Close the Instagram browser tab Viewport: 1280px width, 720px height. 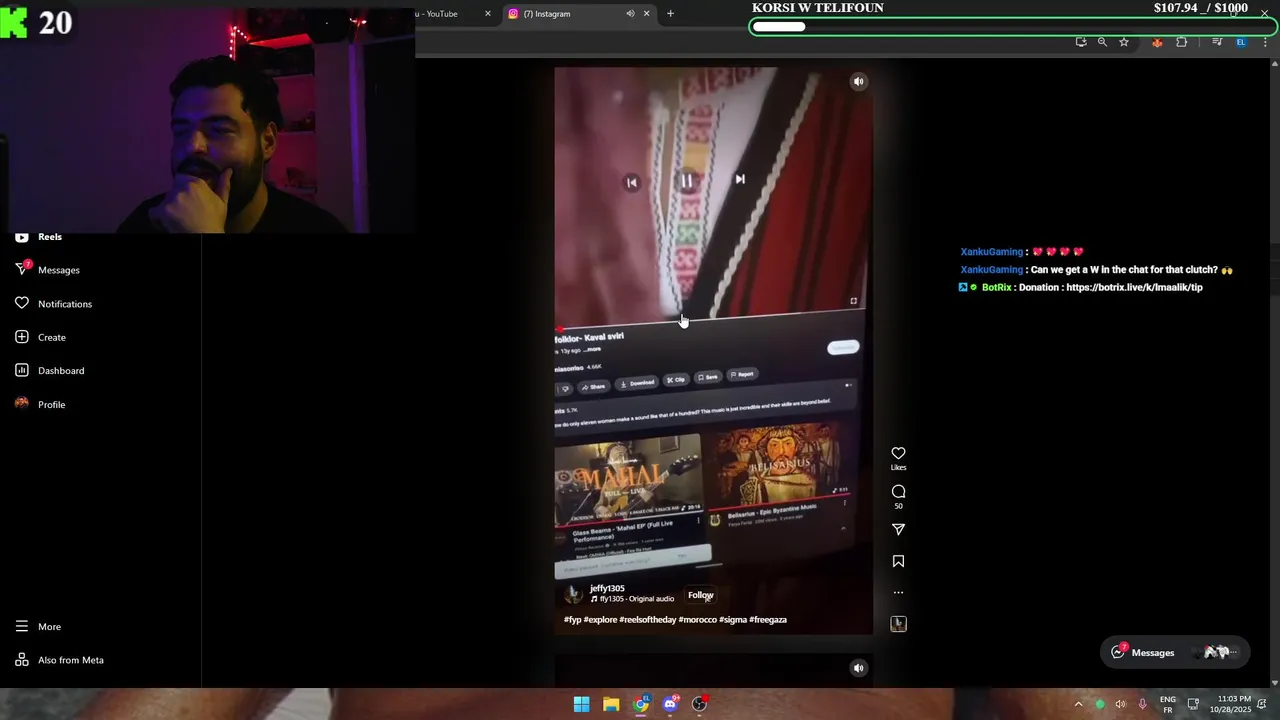(646, 14)
